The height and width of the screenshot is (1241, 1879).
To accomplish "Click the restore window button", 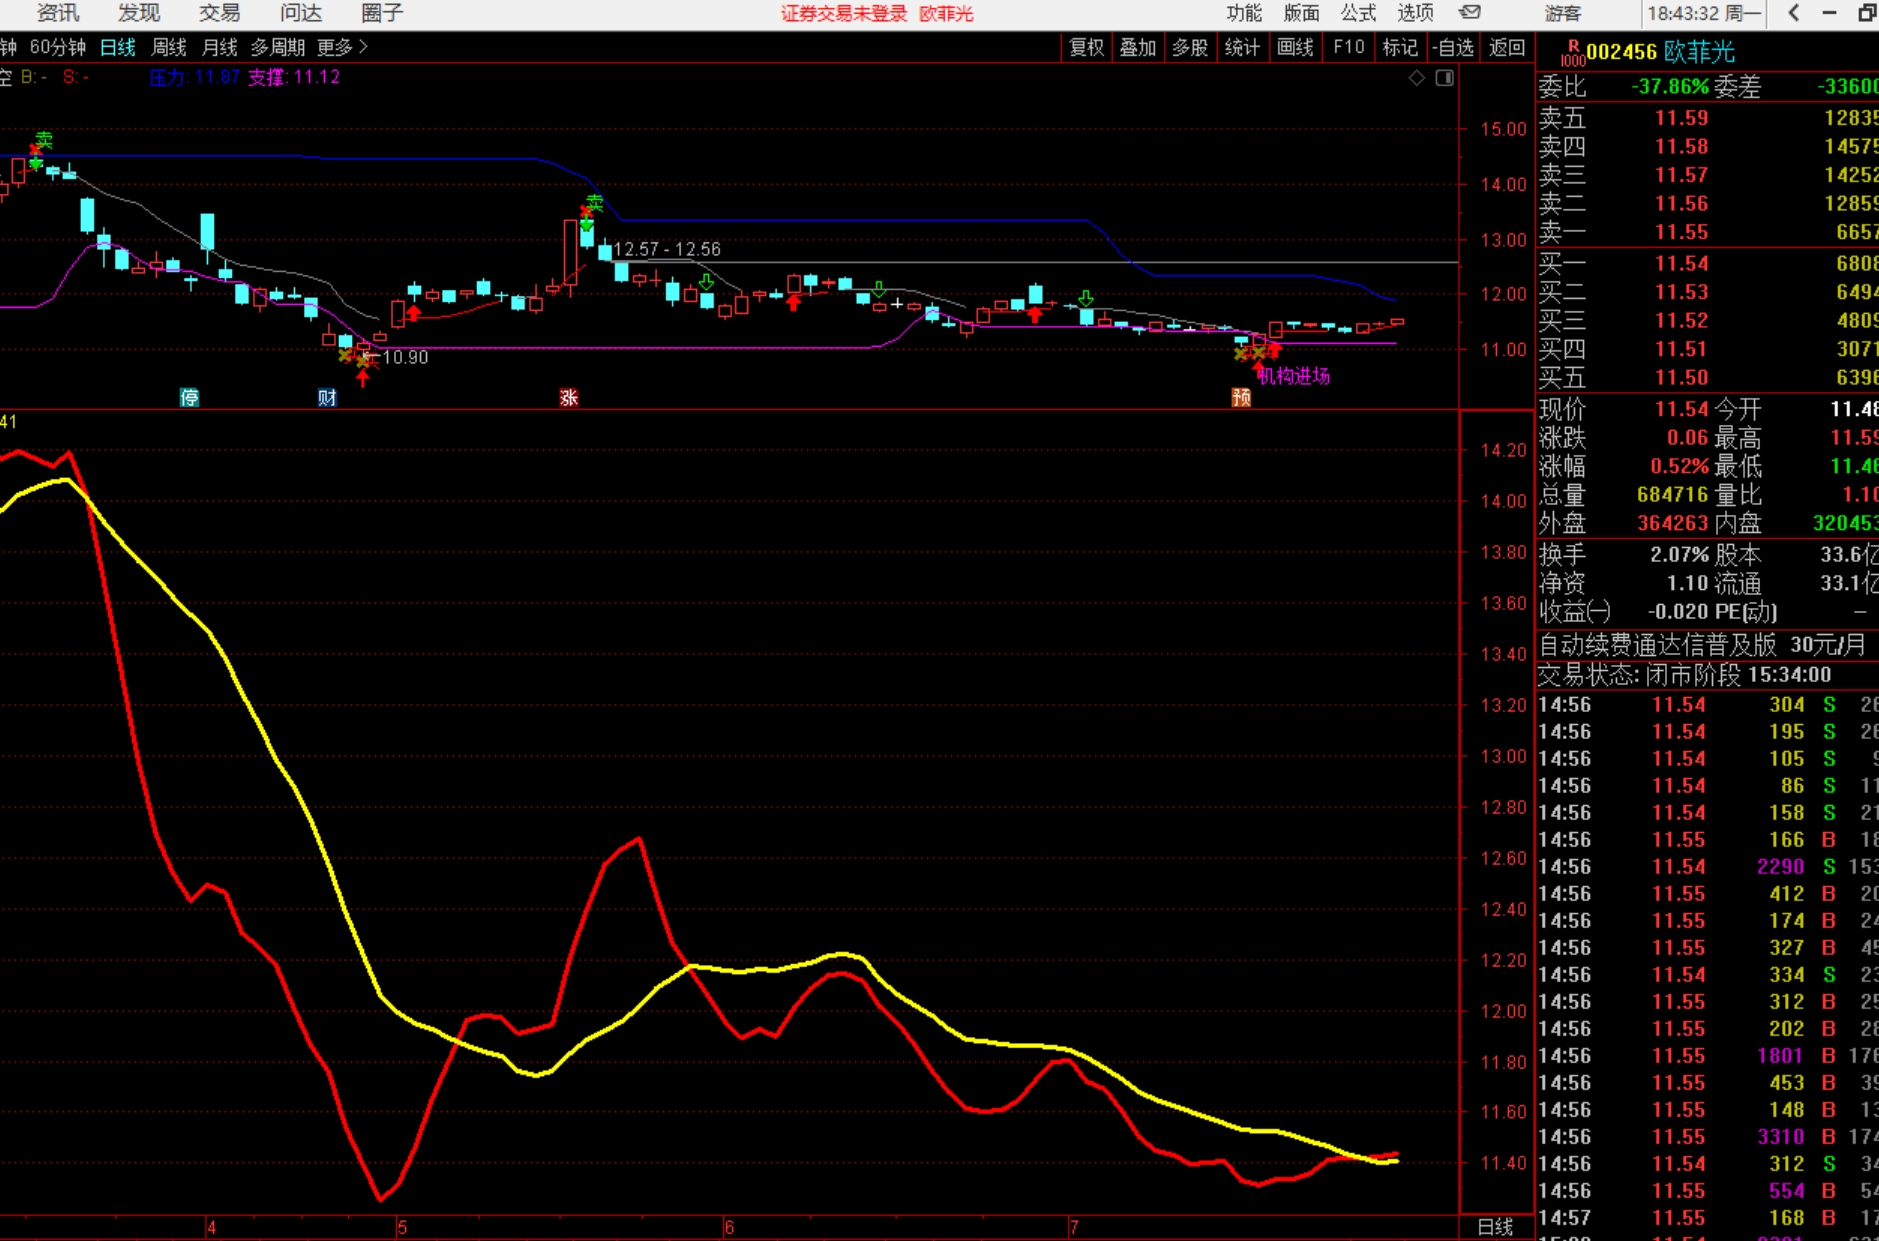I will click(1867, 13).
